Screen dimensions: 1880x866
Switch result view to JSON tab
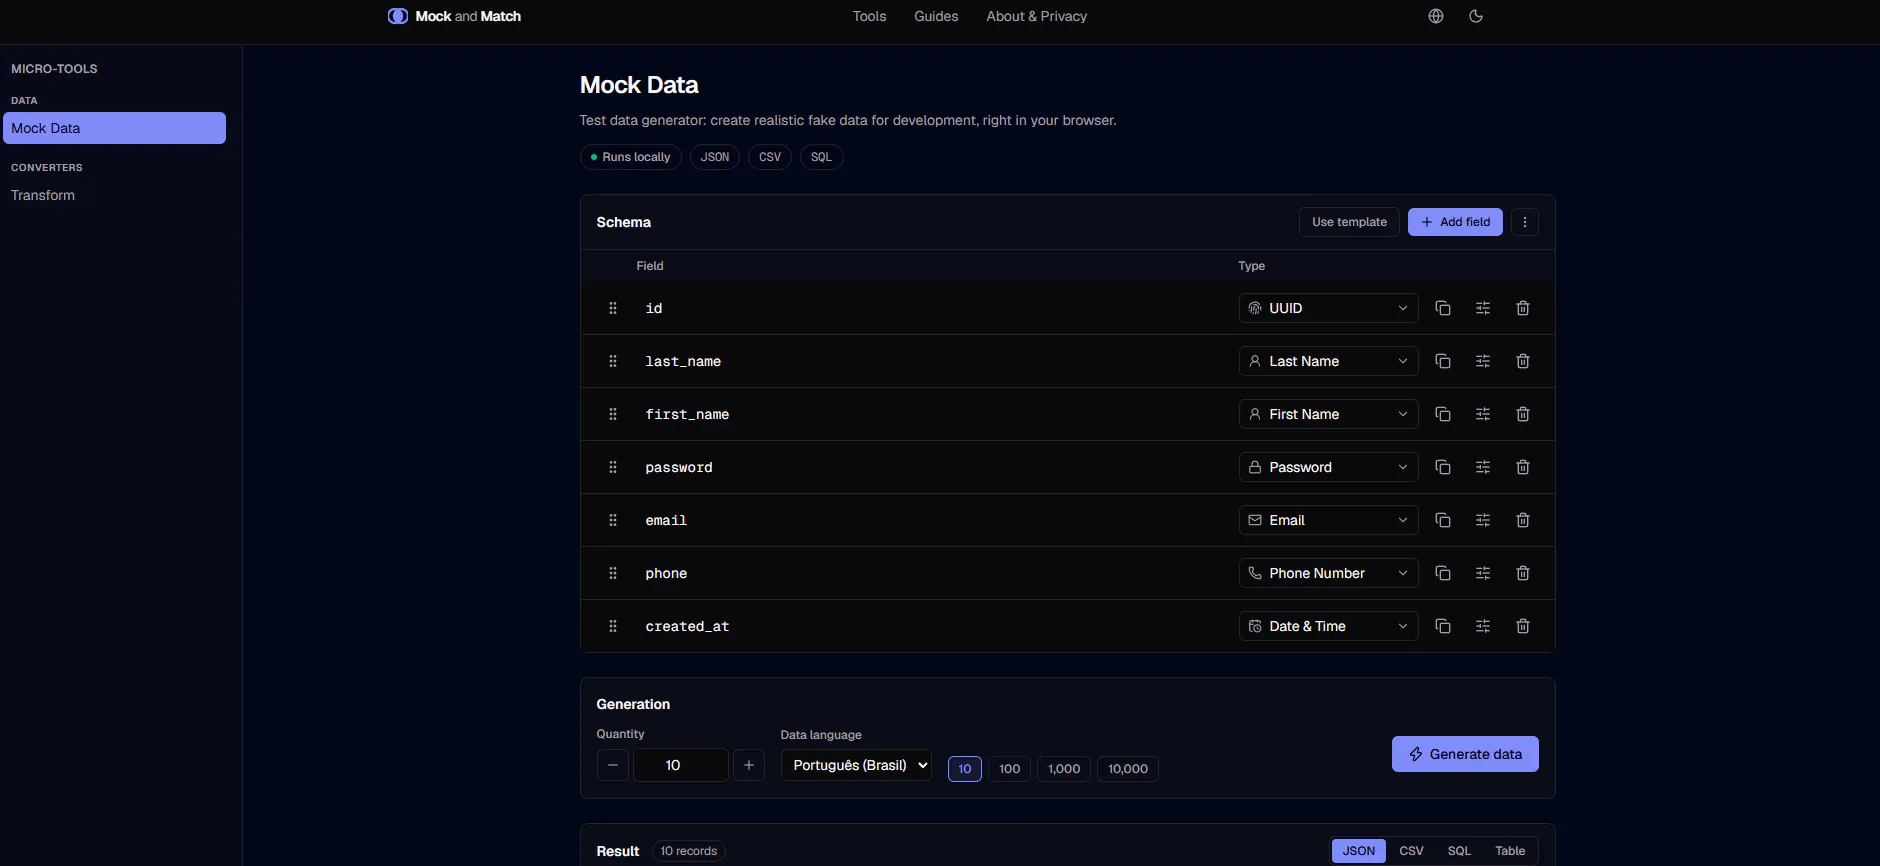point(1358,851)
